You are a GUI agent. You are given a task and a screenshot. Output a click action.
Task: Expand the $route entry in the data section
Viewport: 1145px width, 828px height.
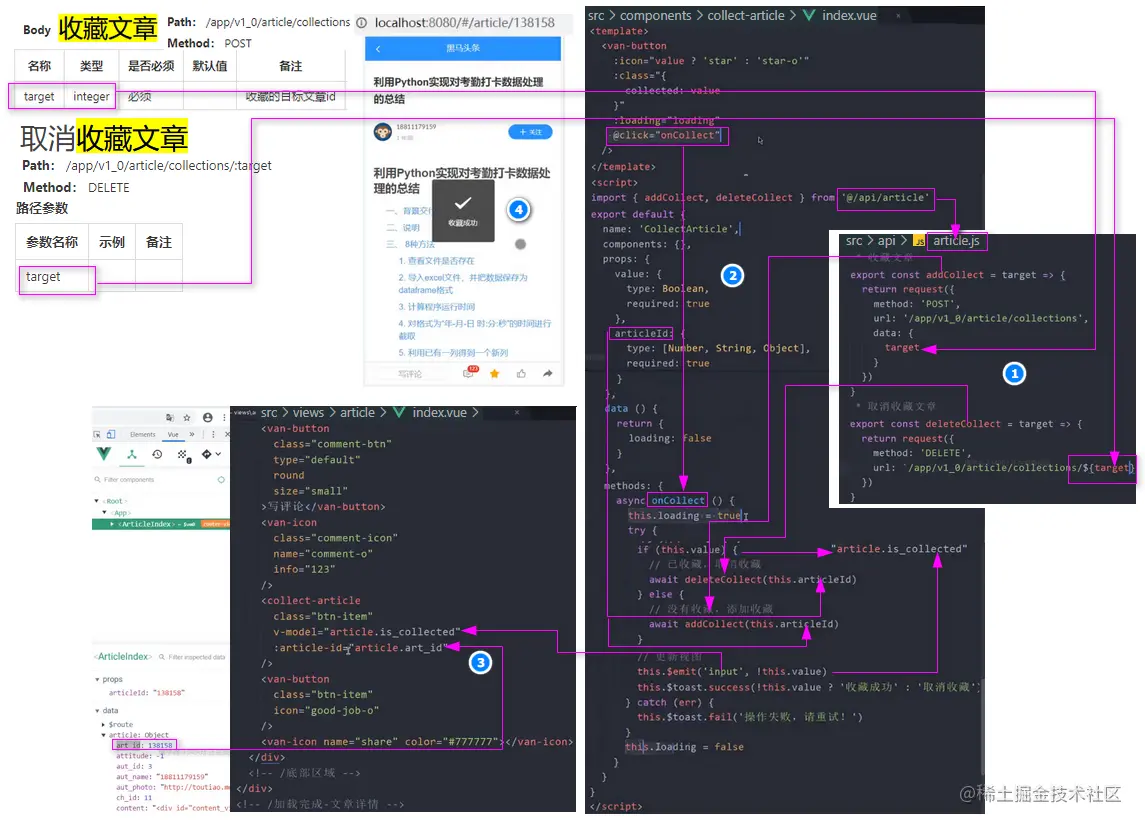[x=103, y=724]
